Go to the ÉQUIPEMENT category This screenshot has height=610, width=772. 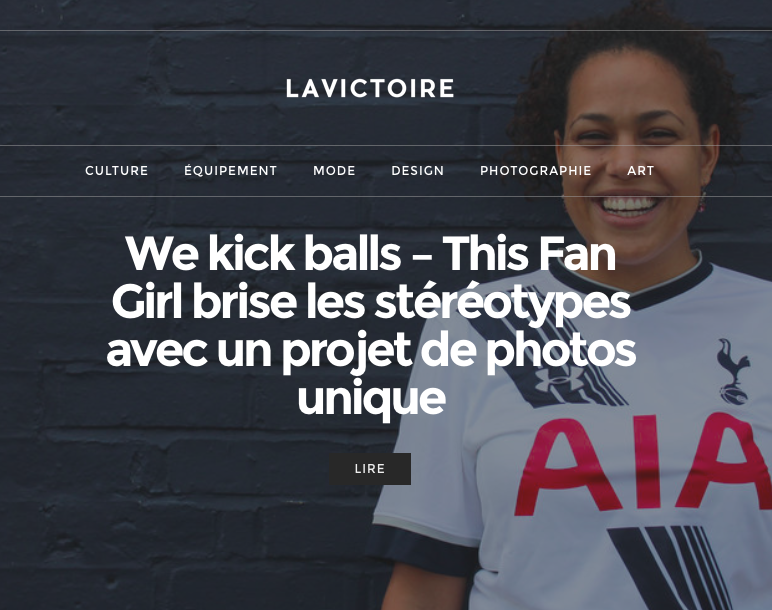(230, 170)
